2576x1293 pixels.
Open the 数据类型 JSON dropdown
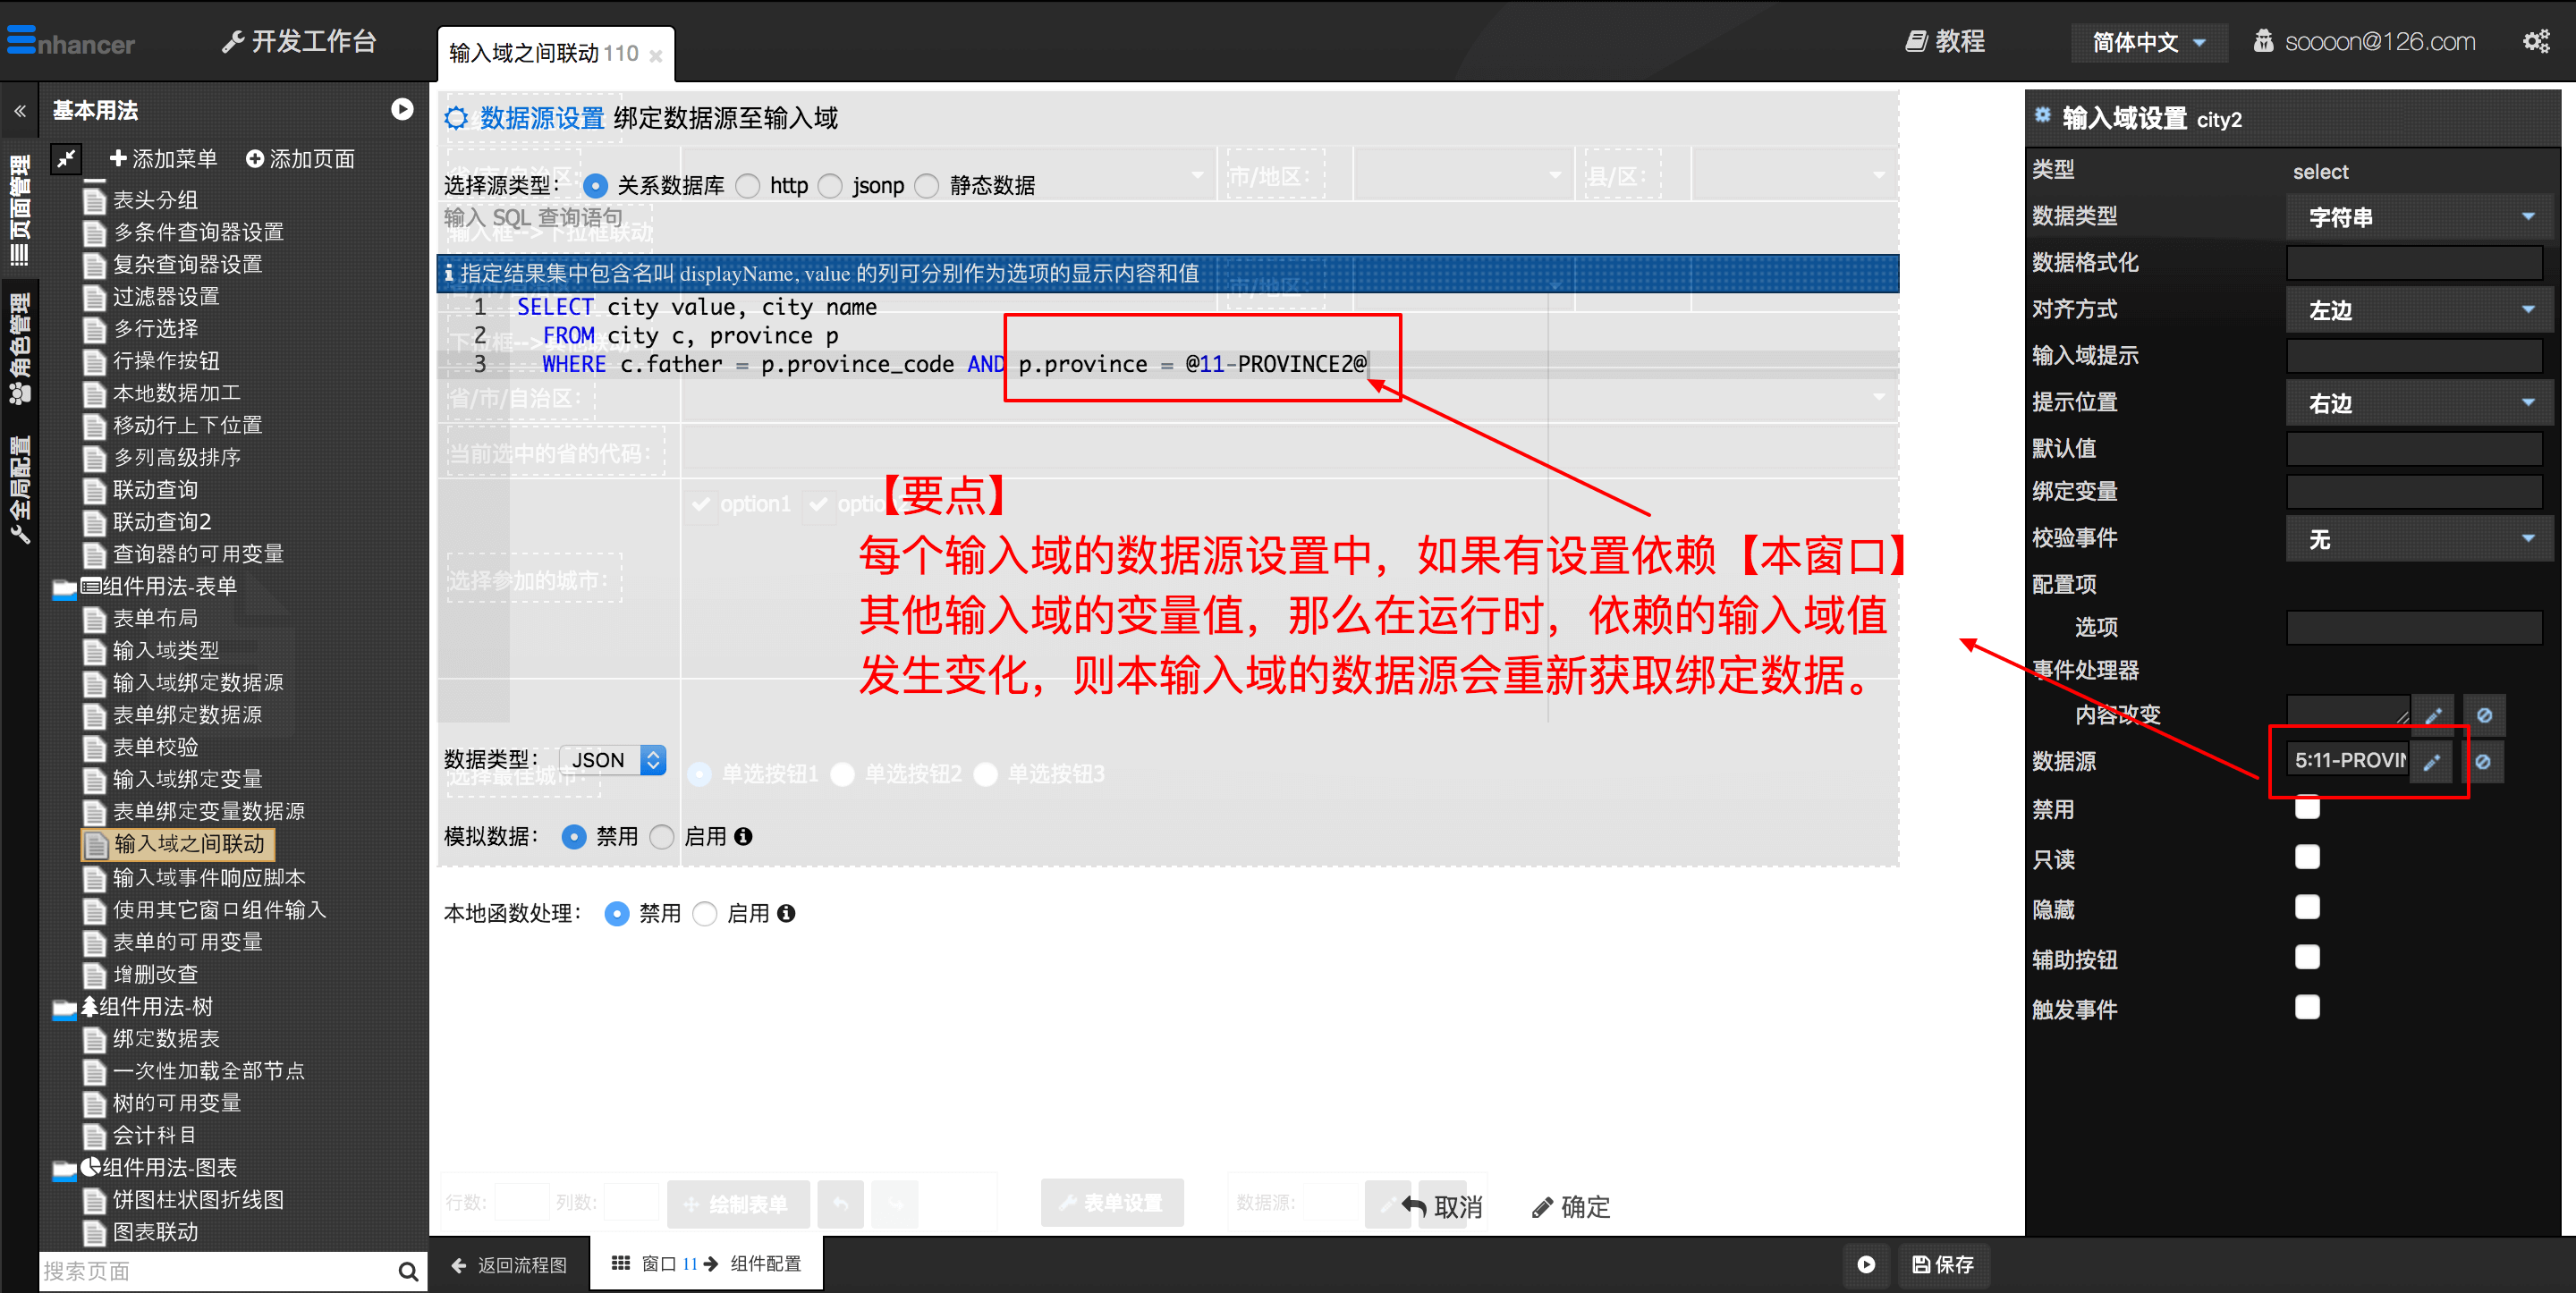pos(613,760)
